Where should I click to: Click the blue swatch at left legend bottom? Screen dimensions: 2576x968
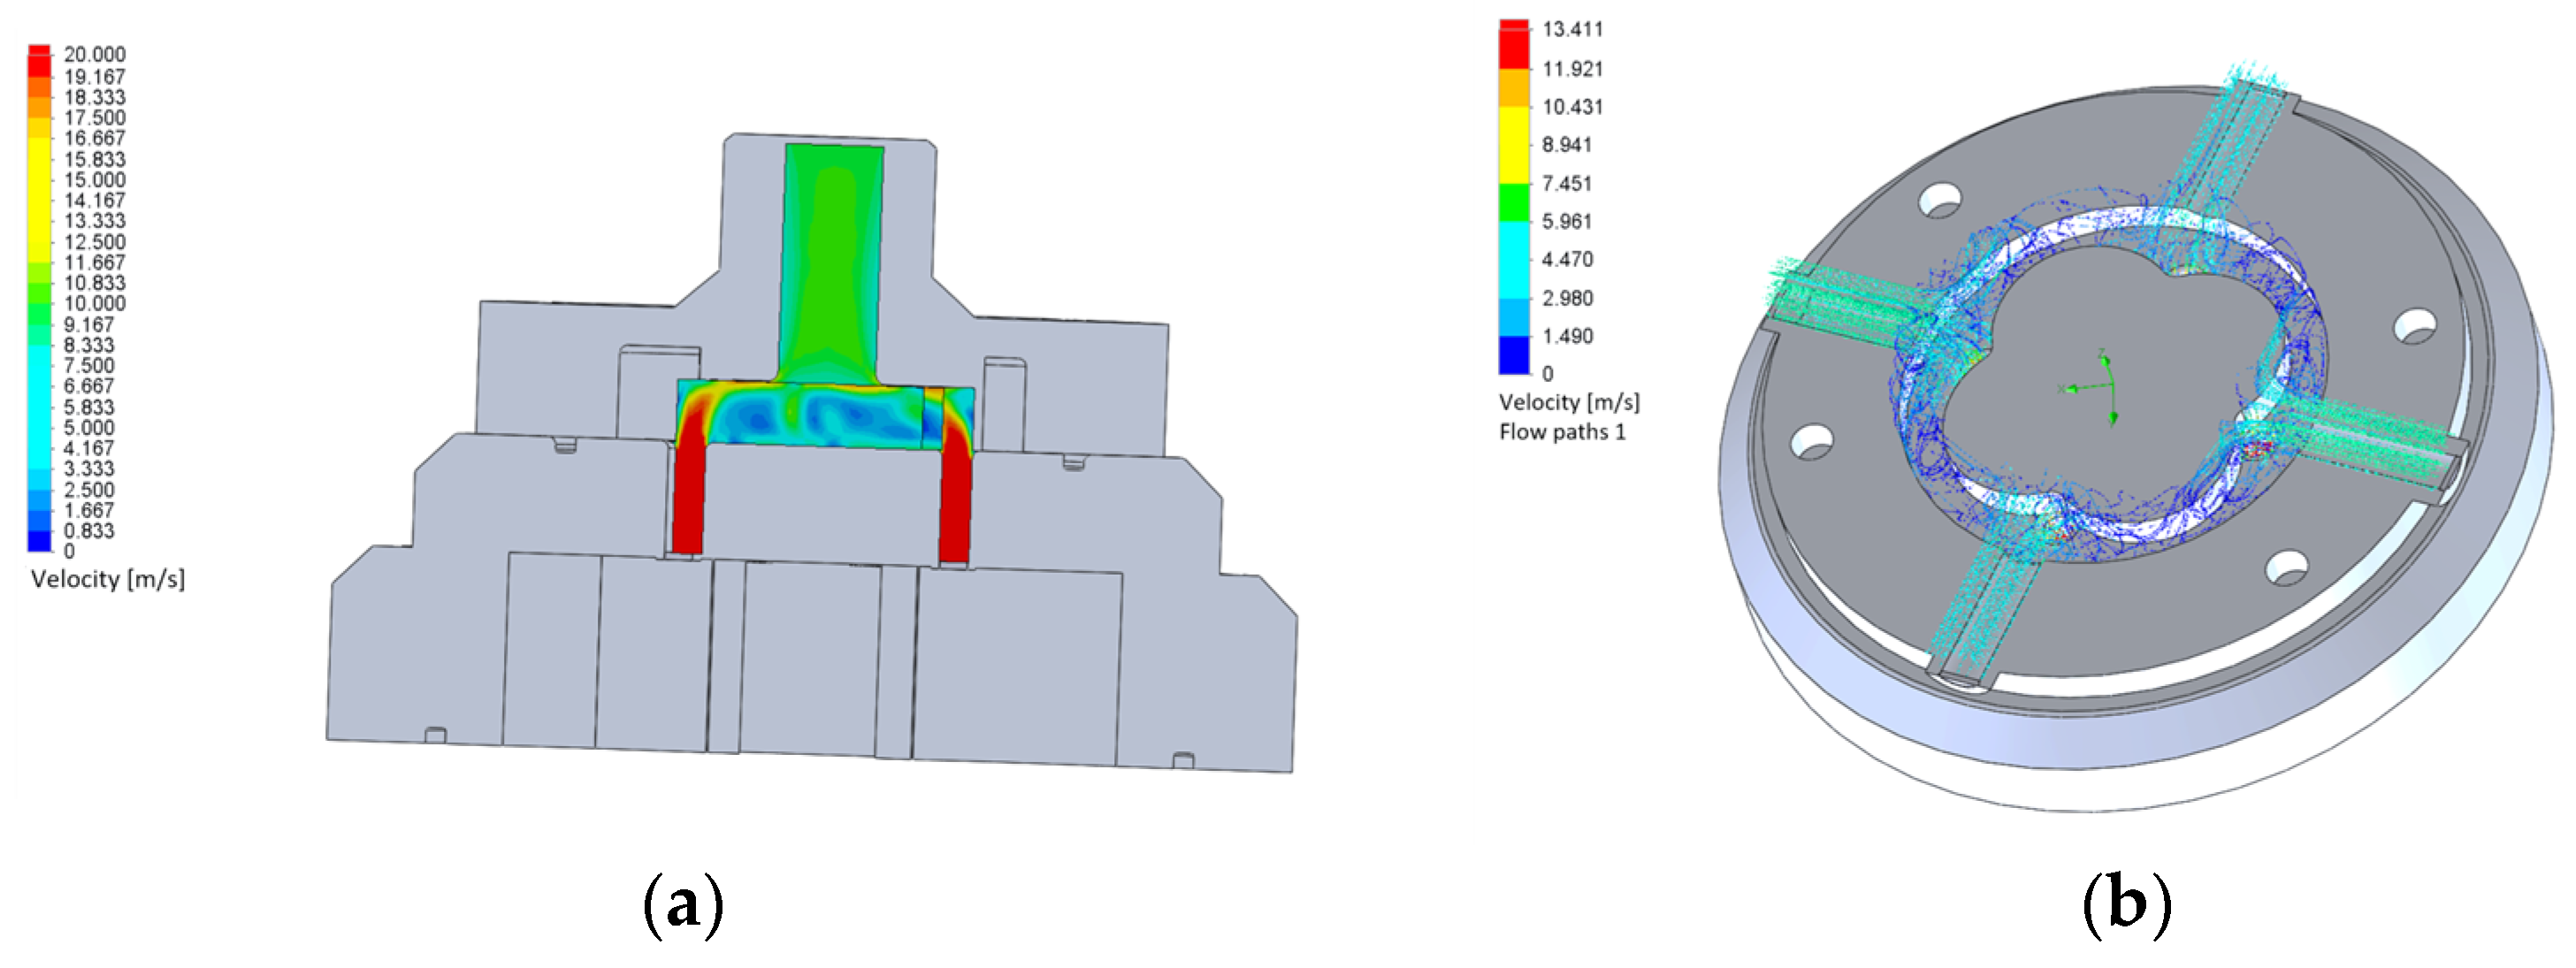coord(39,541)
